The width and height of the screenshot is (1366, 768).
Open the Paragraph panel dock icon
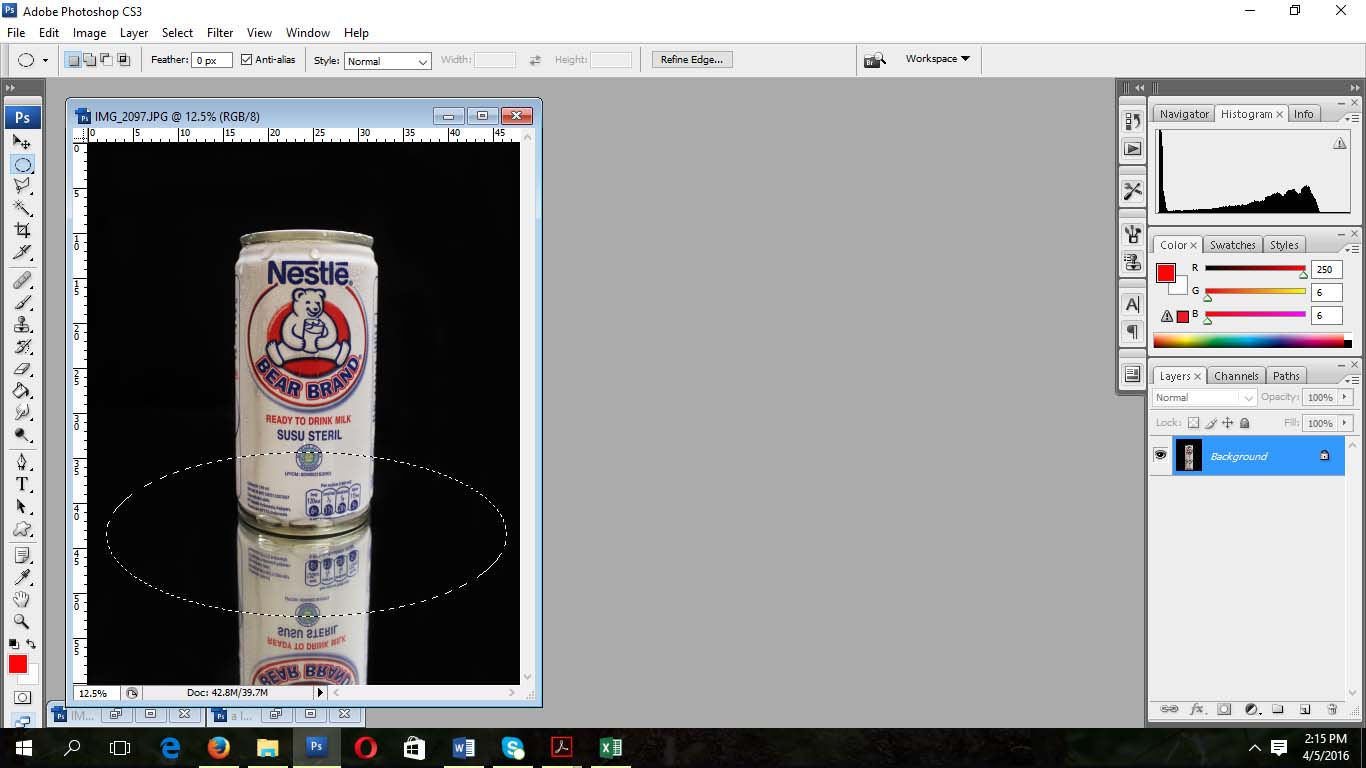click(1132, 331)
